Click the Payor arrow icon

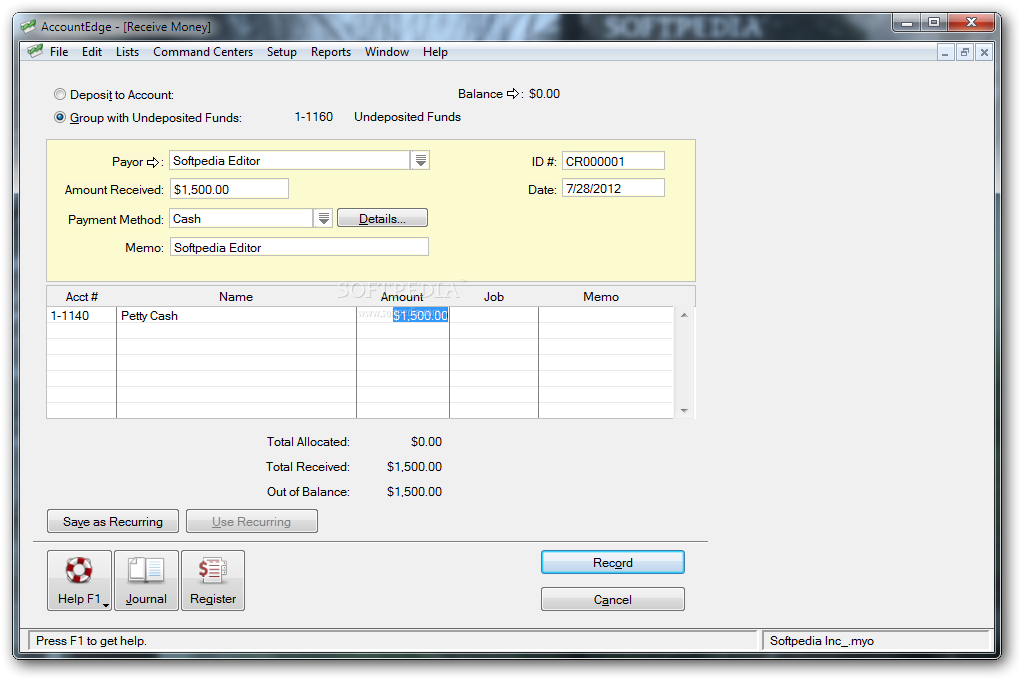coord(153,162)
